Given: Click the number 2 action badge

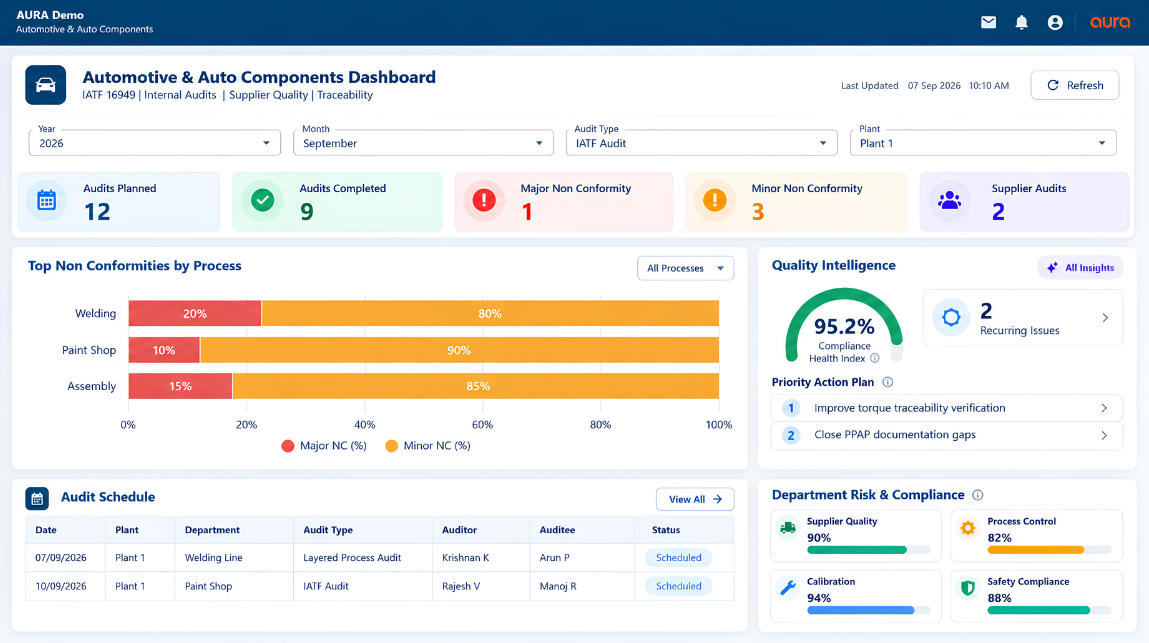Looking at the screenshot, I should tap(791, 436).
